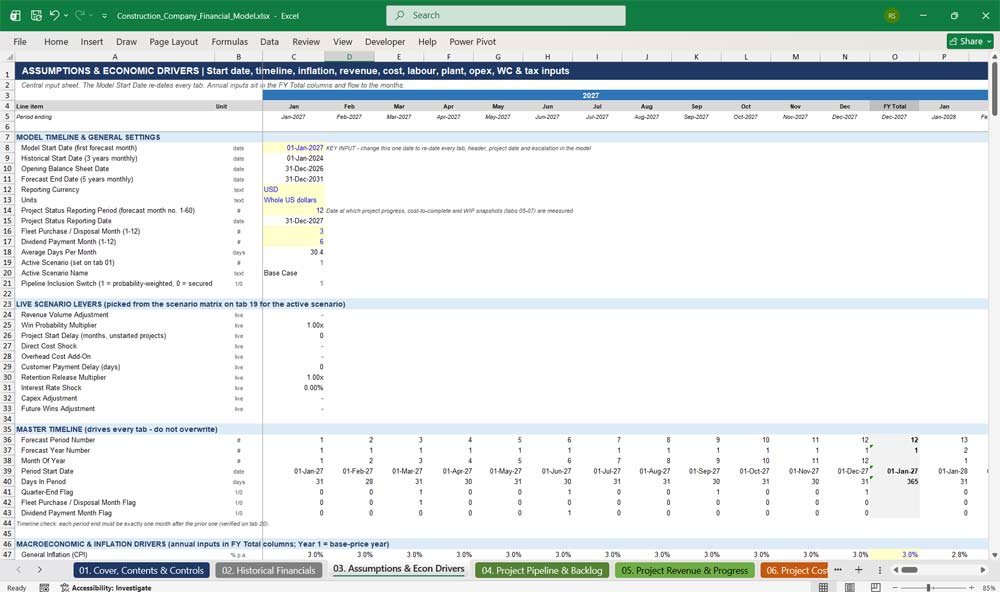Open the File menu
1000x592 pixels.
click(x=20, y=41)
